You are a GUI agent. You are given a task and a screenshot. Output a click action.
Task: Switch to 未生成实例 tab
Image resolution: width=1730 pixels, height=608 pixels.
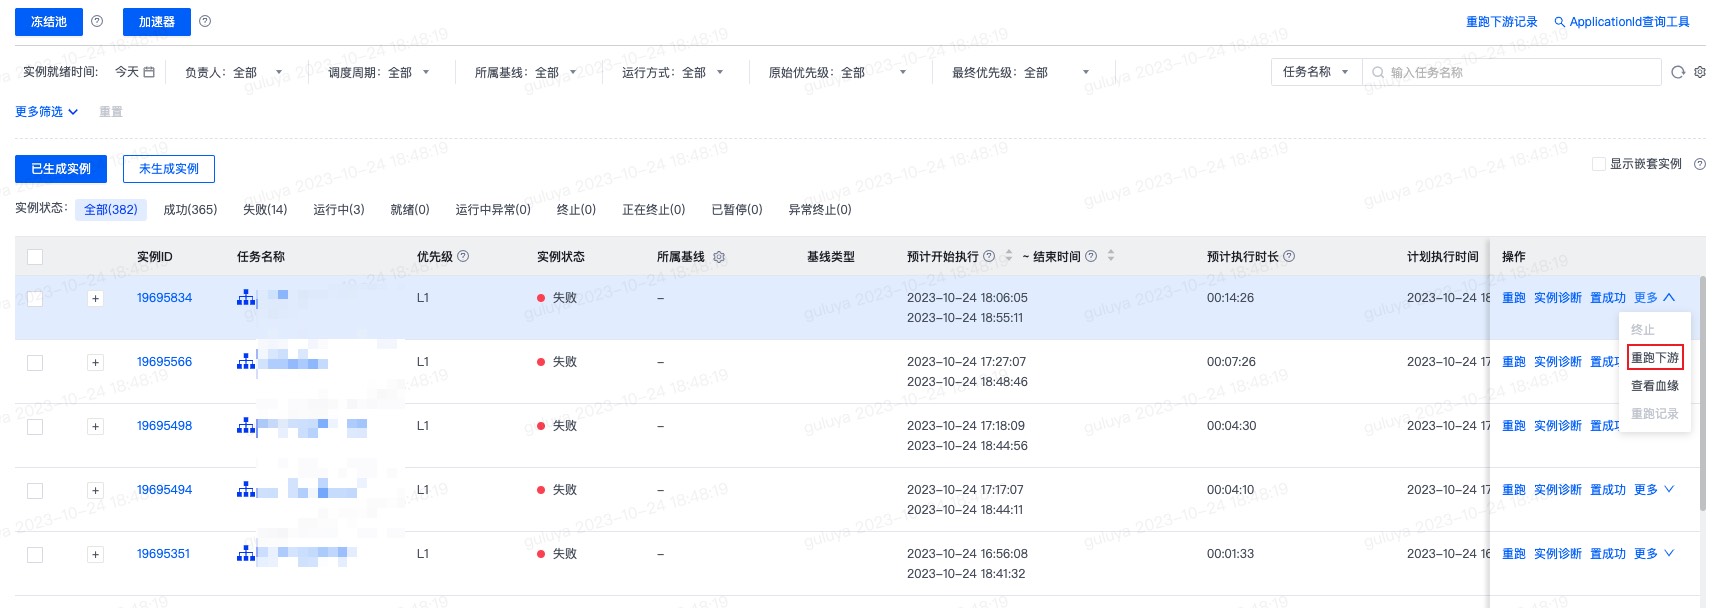point(169,169)
